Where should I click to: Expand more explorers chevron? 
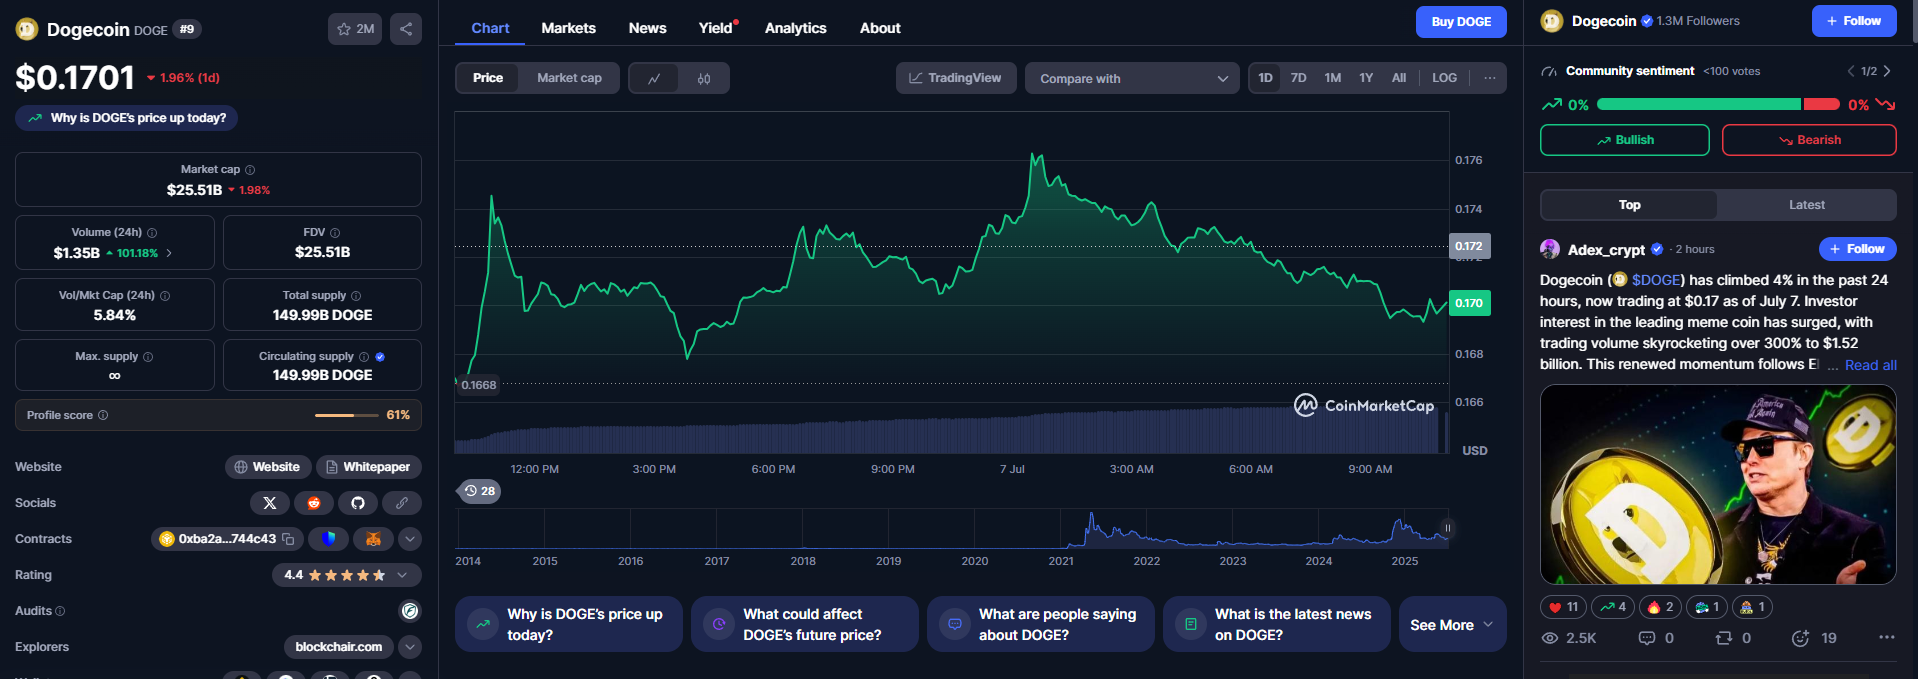tap(410, 647)
